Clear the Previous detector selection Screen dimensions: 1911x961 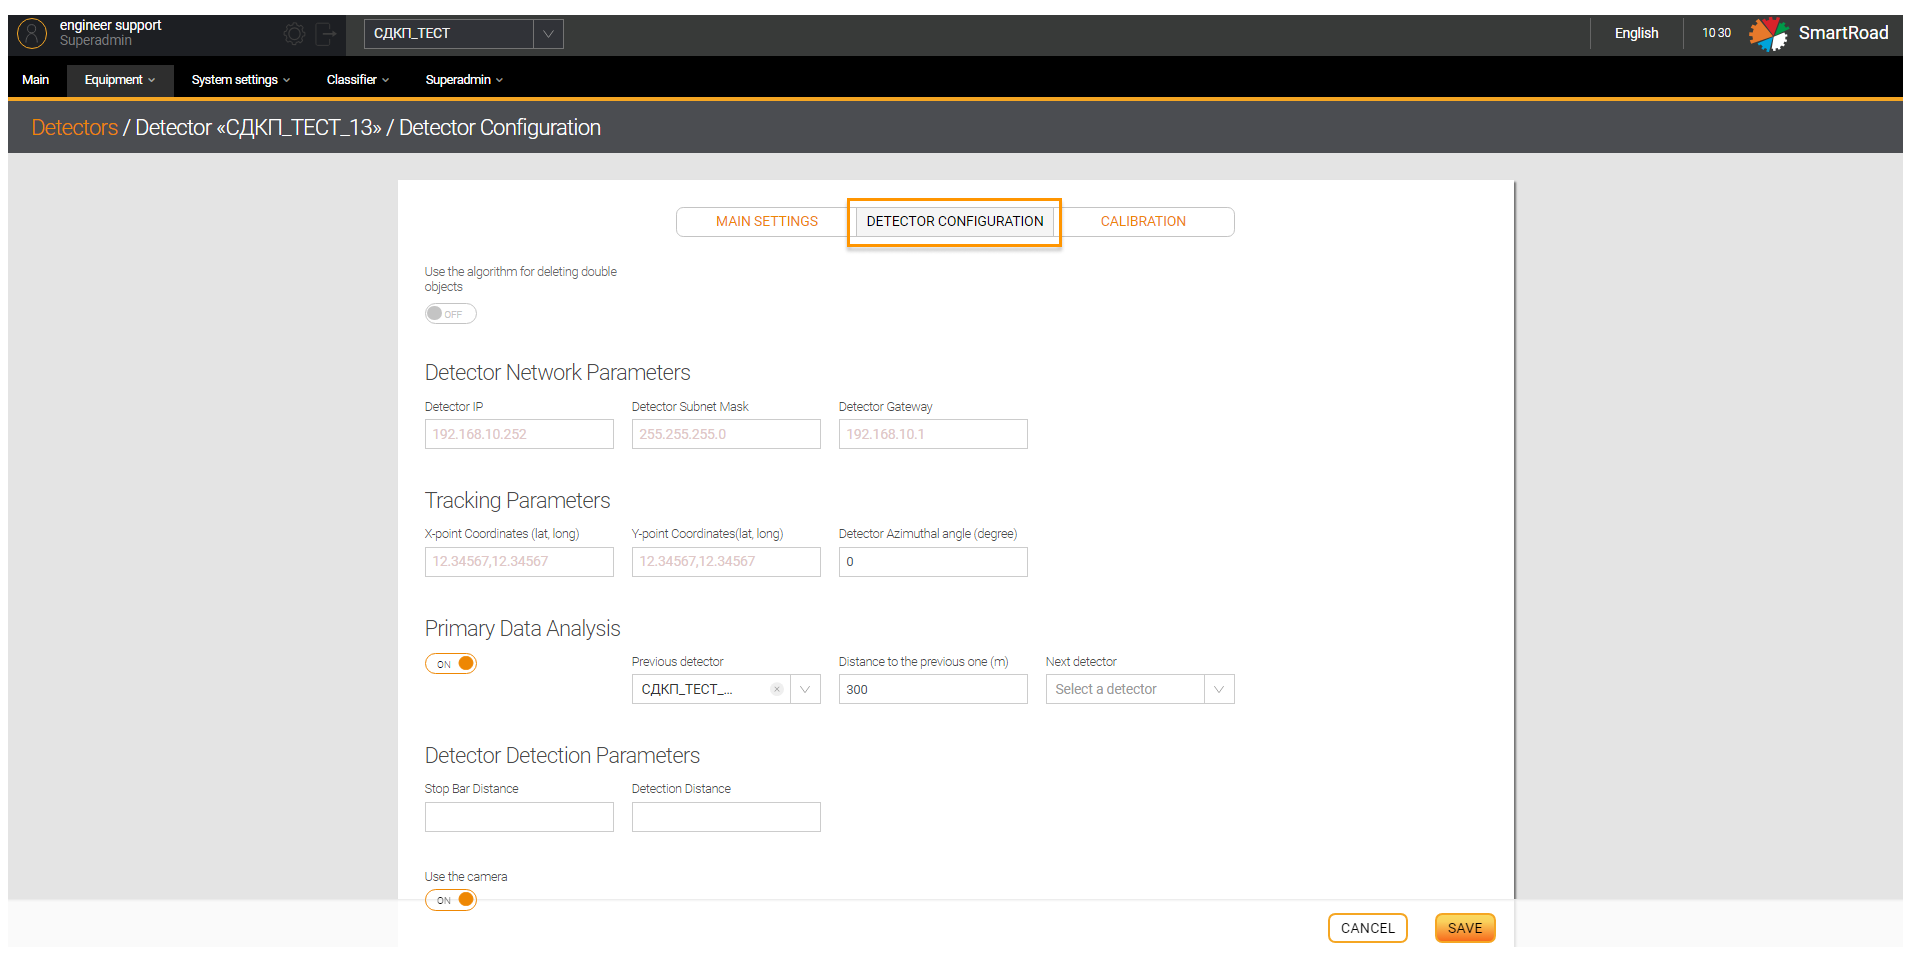tap(777, 689)
